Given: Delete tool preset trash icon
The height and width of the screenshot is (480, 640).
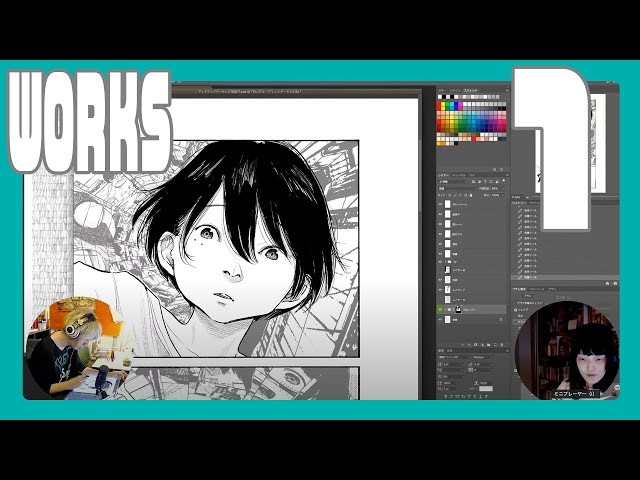Looking at the screenshot, I should coord(616,283).
